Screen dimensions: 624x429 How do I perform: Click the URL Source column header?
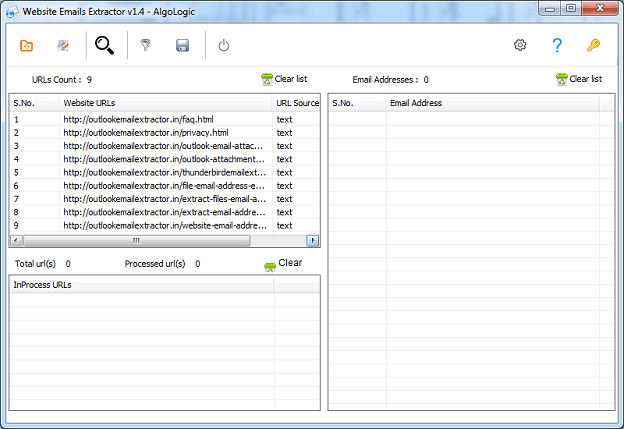coord(296,103)
